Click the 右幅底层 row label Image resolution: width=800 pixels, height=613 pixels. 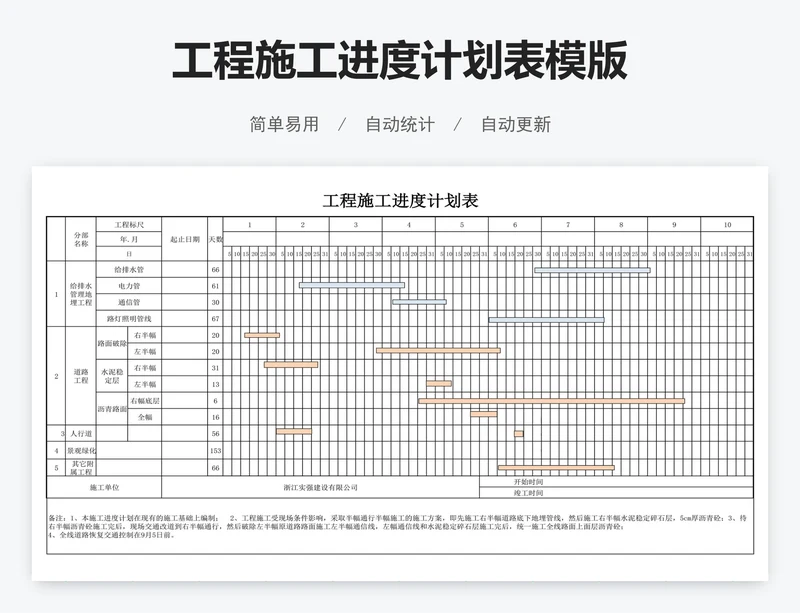[x=145, y=401]
